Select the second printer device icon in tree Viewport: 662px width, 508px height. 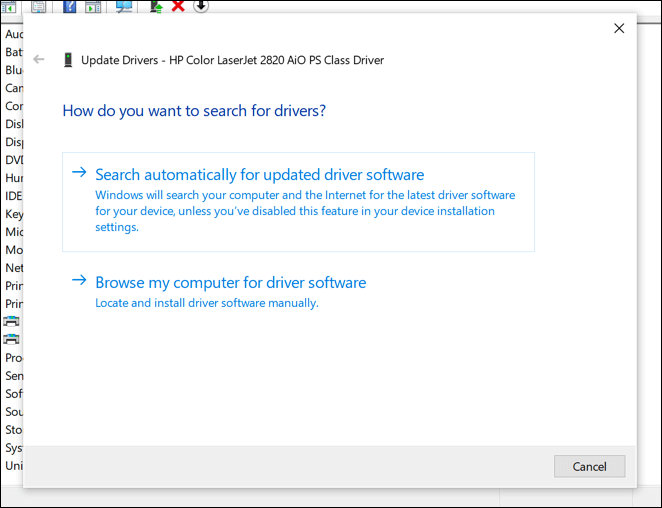12,339
